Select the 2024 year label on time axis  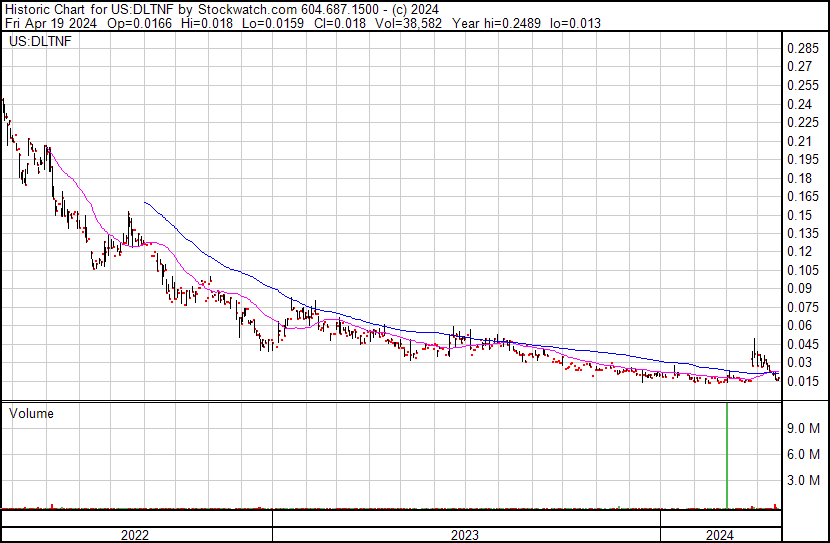[x=720, y=535]
